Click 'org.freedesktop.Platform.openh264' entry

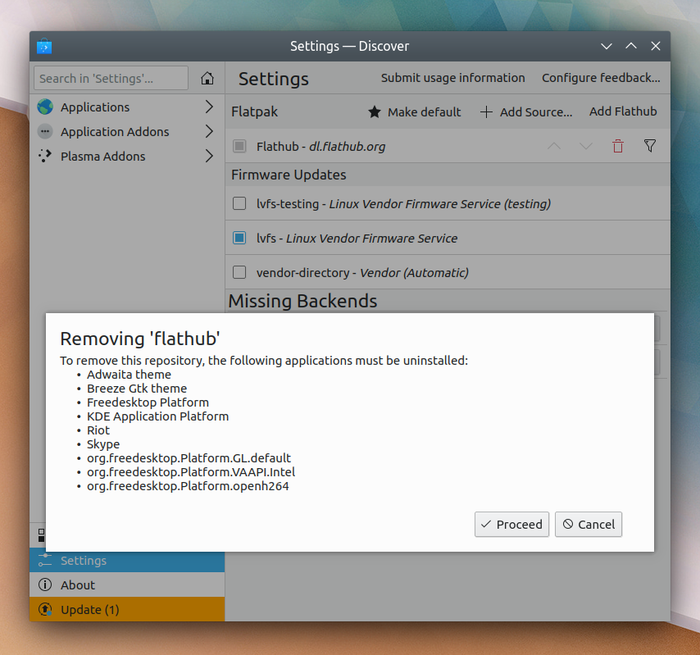(x=188, y=486)
